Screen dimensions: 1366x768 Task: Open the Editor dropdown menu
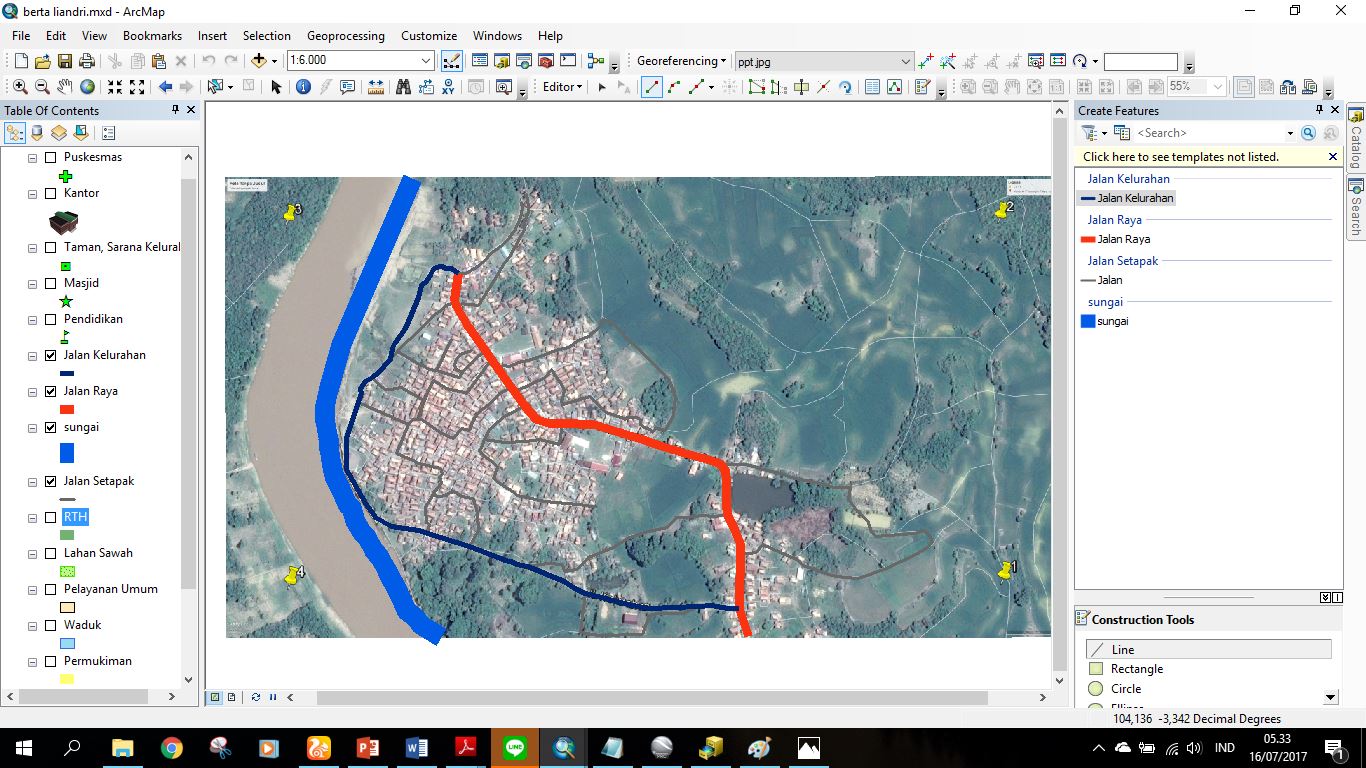560,87
